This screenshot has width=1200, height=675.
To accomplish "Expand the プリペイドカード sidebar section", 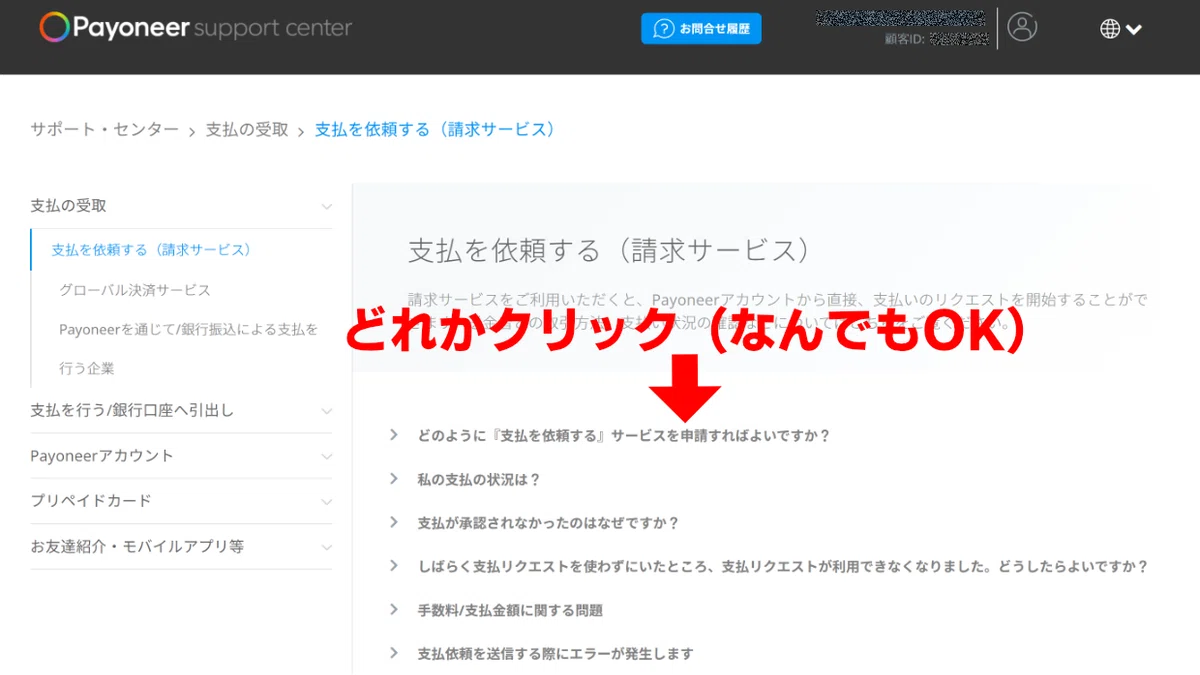I will point(181,501).
